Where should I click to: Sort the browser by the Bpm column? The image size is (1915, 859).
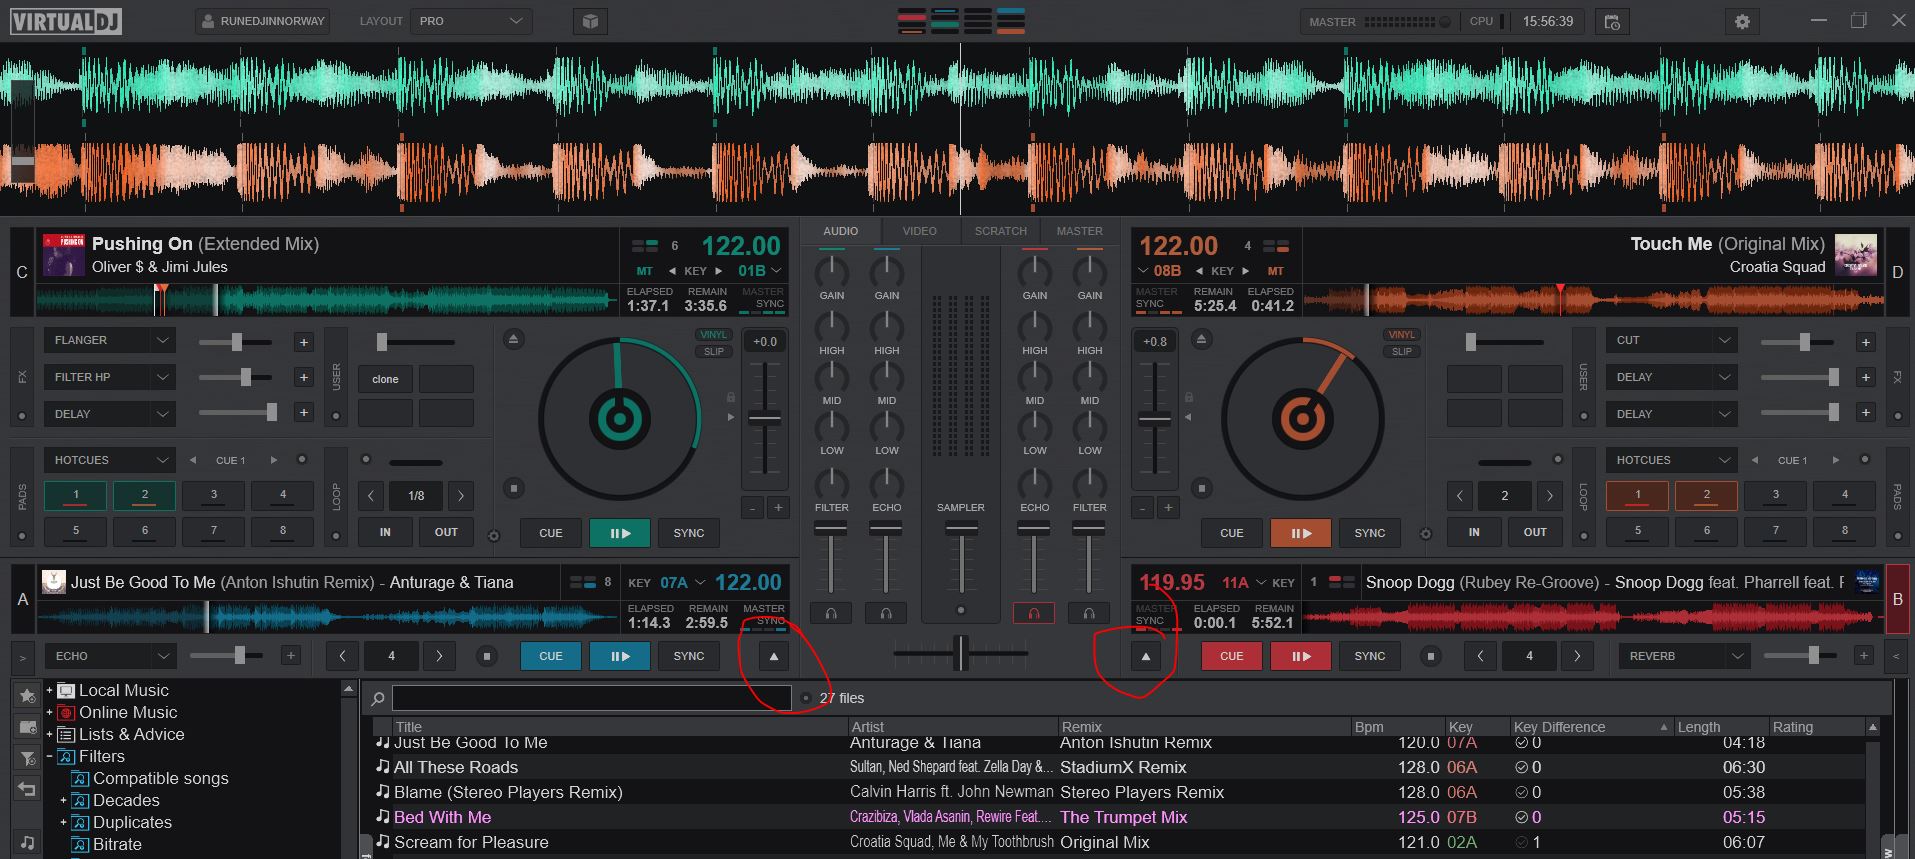pyautogui.click(x=1396, y=727)
